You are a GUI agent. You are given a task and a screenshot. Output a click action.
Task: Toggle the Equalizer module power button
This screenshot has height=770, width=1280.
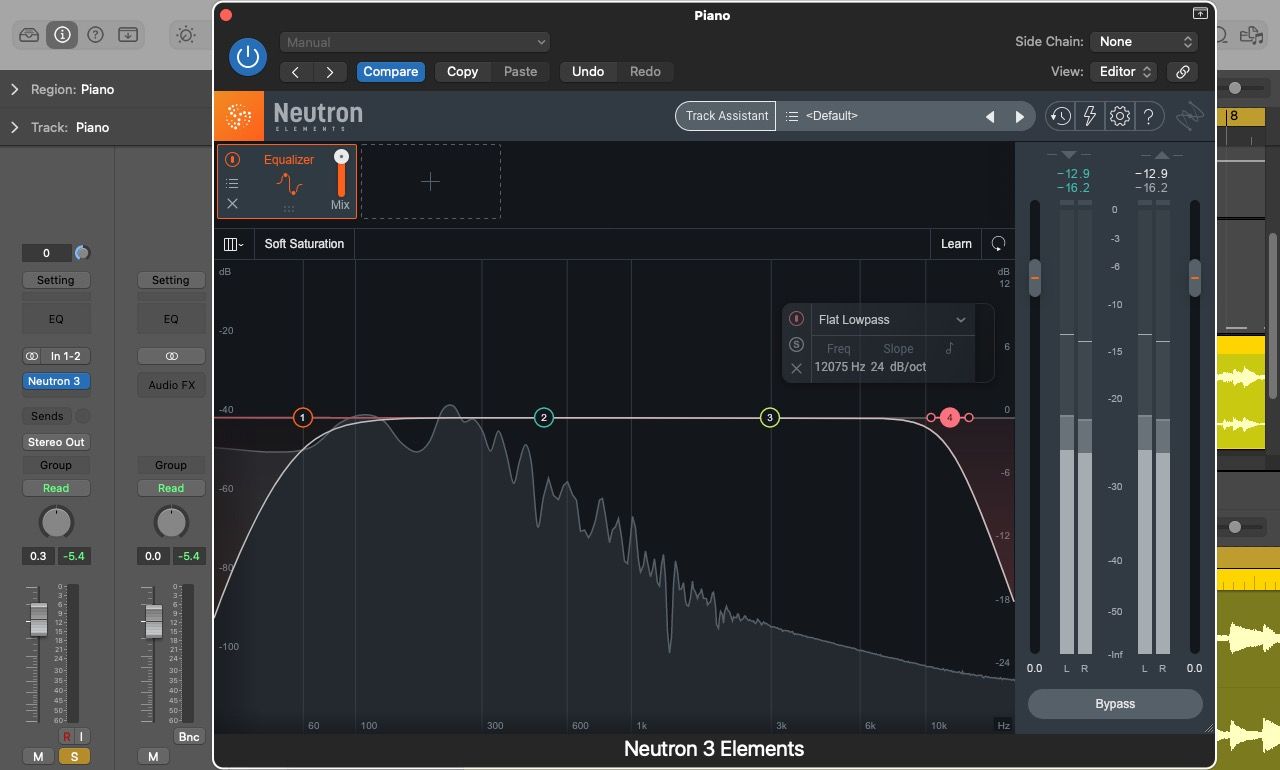pyautogui.click(x=232, y=158)
